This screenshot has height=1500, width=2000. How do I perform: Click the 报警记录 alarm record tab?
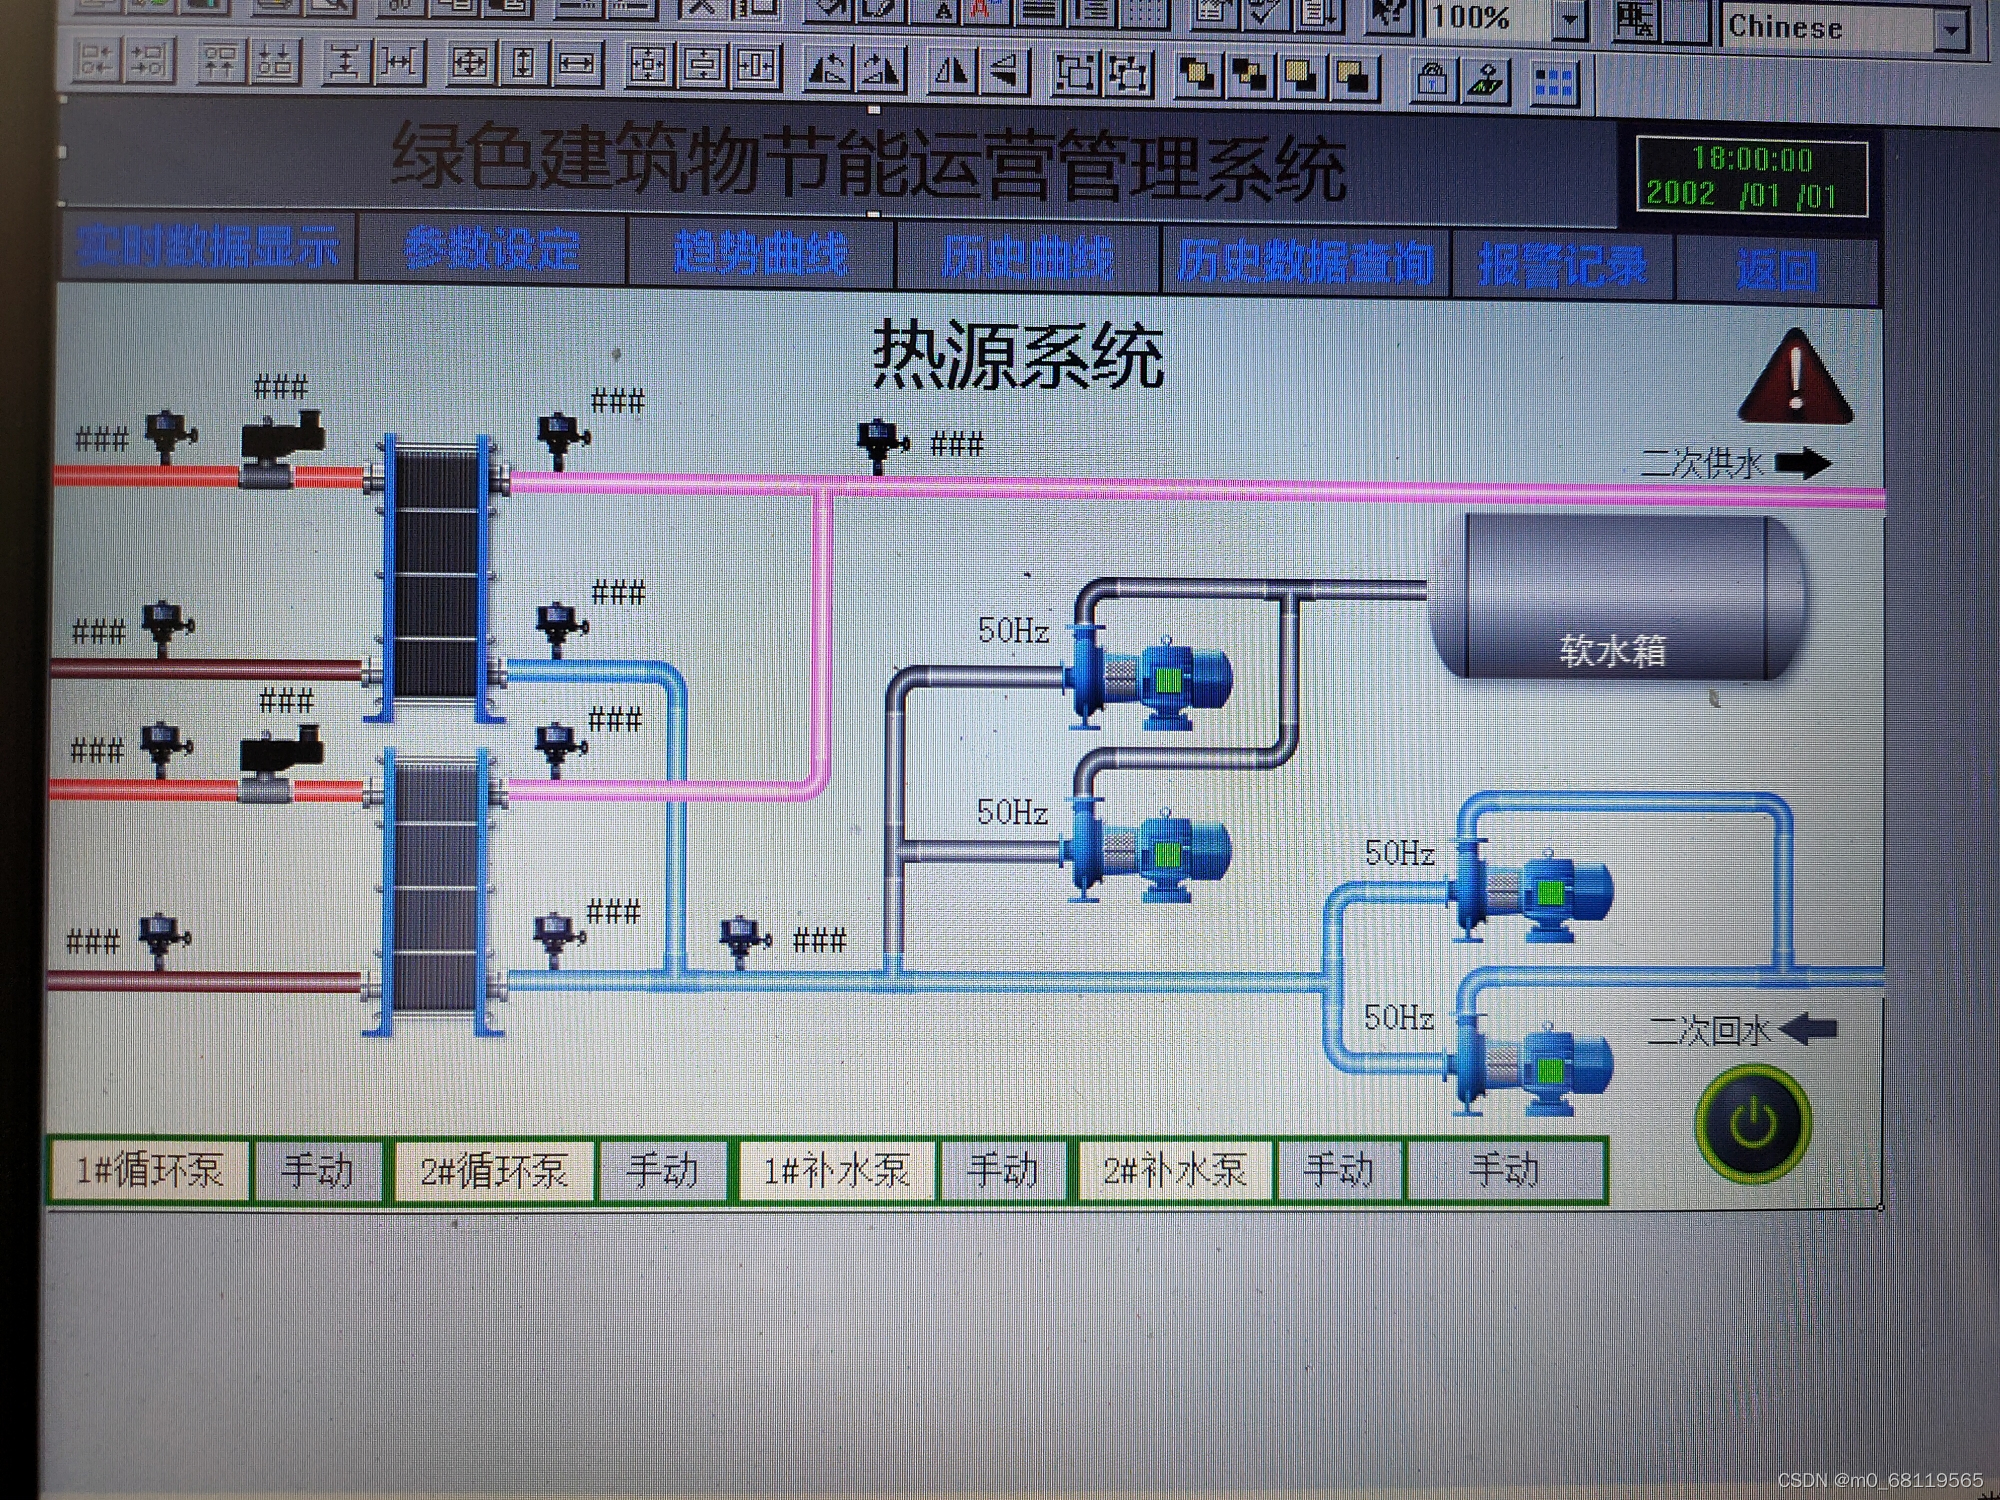pyautogui.click(x=1562, y=266)
